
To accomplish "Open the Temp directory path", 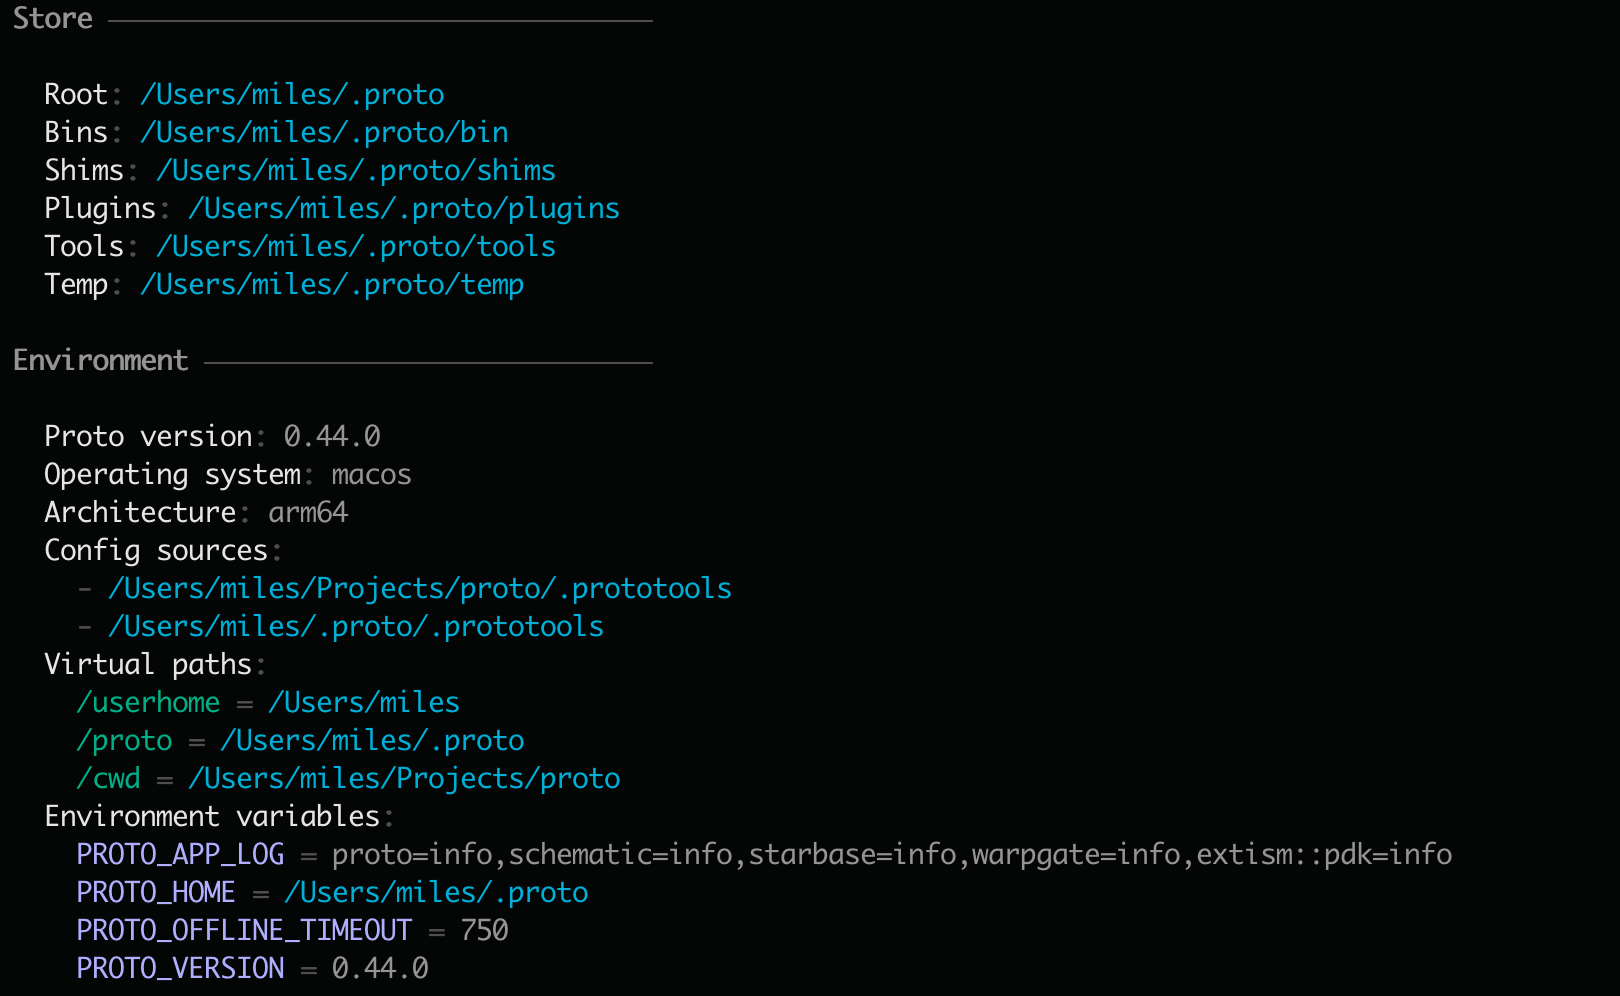I will pos(331,285).
